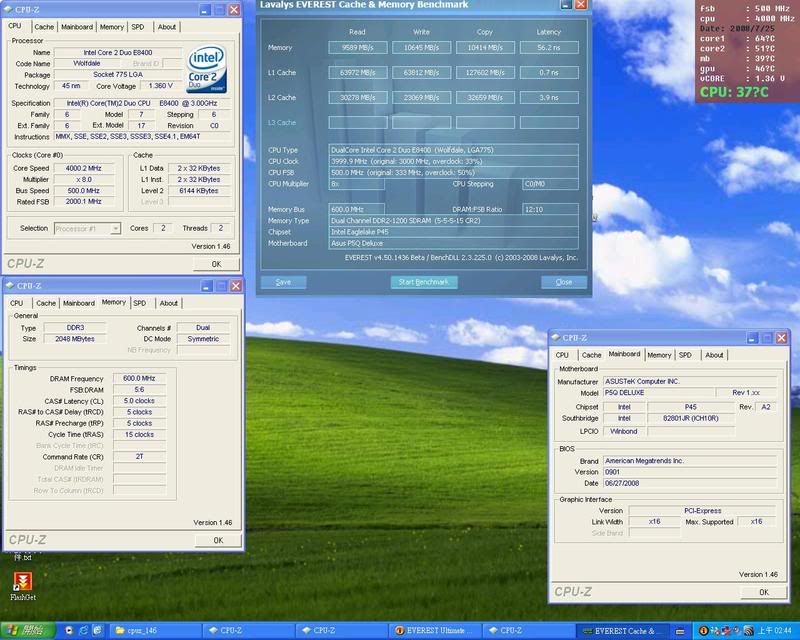Click Start Benchmark in EVEREST

(x=423, y=282)
